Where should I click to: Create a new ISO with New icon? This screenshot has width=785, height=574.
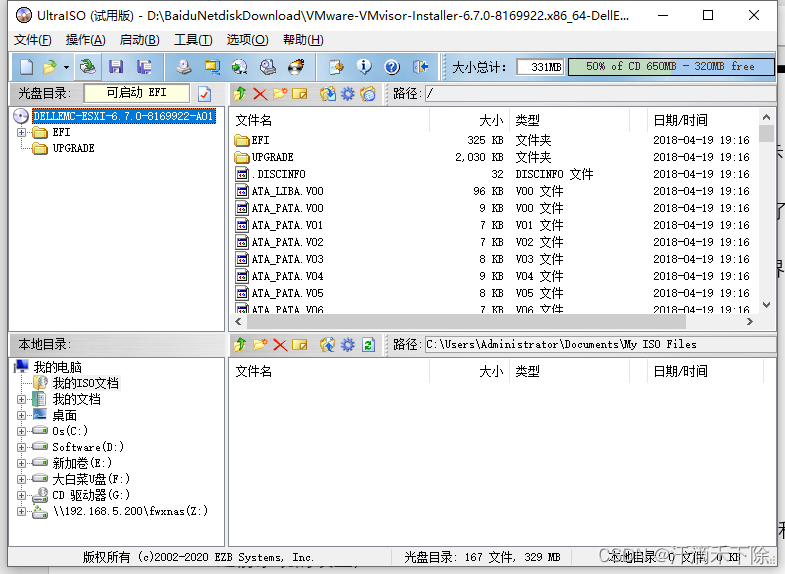pyautogui.click(x=26, y=67)
